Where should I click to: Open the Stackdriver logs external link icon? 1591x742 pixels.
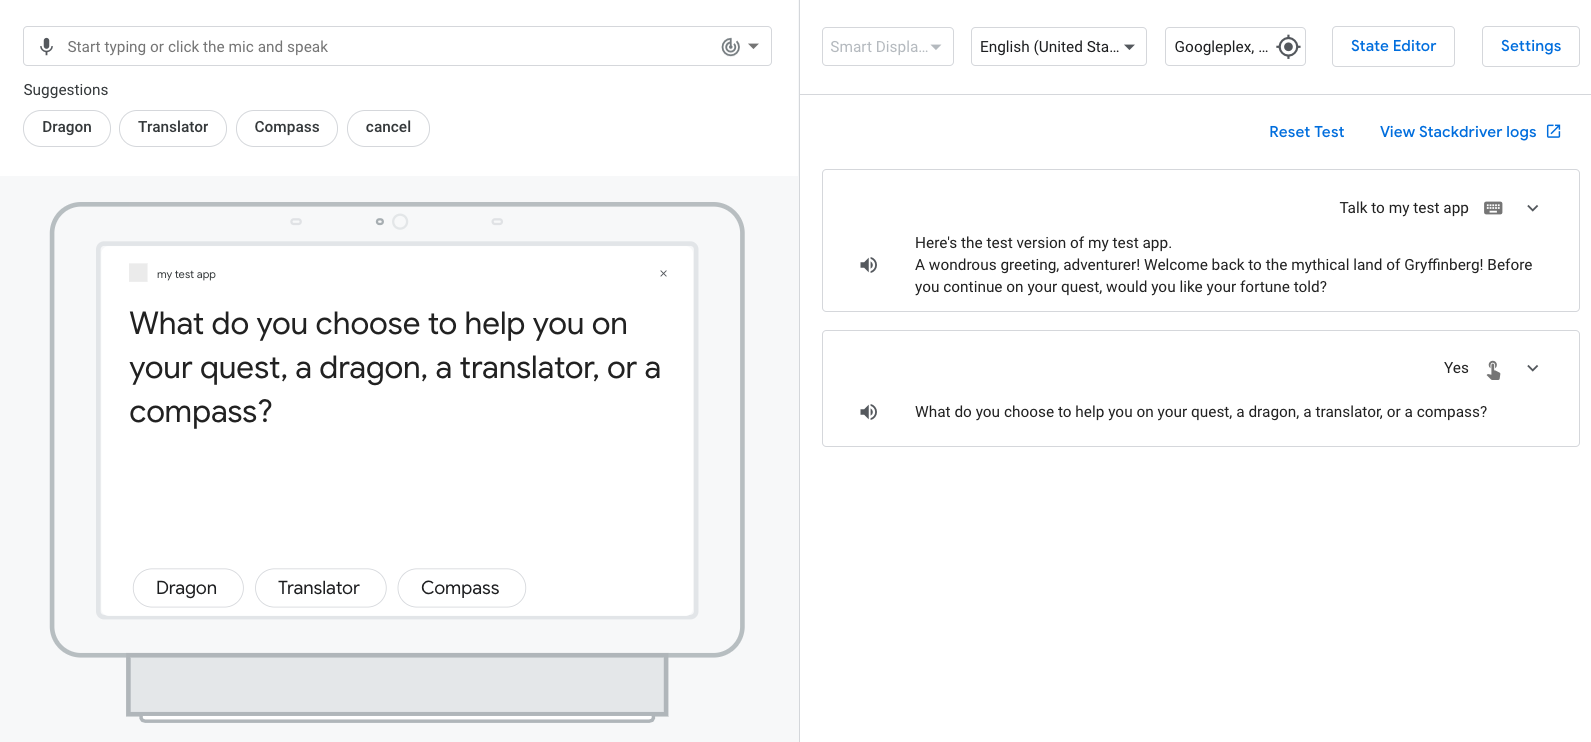coord(1553,132)
